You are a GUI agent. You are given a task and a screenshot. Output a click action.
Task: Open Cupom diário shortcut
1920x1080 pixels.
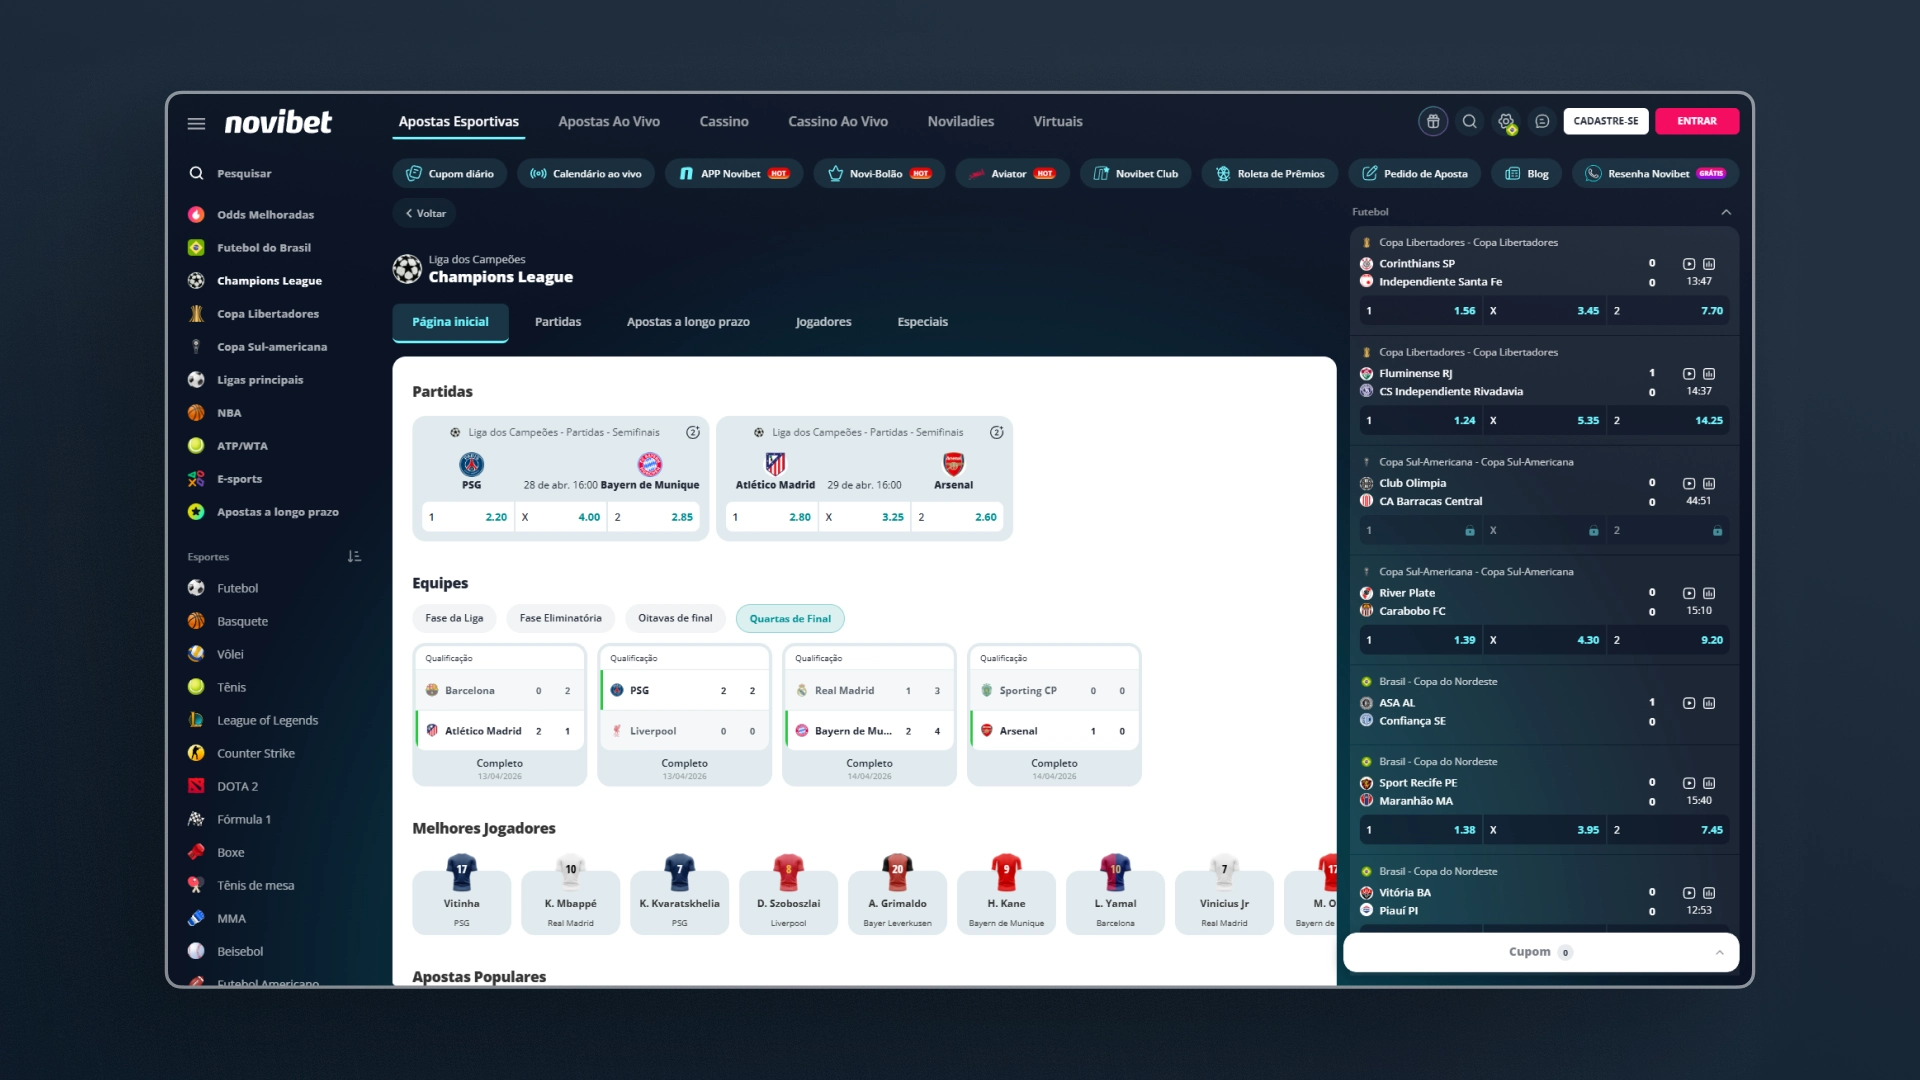pos(450,174)
